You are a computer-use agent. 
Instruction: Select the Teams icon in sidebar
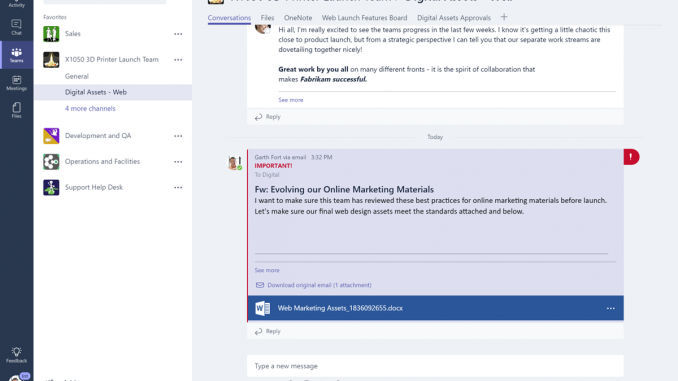pos(16,55)
